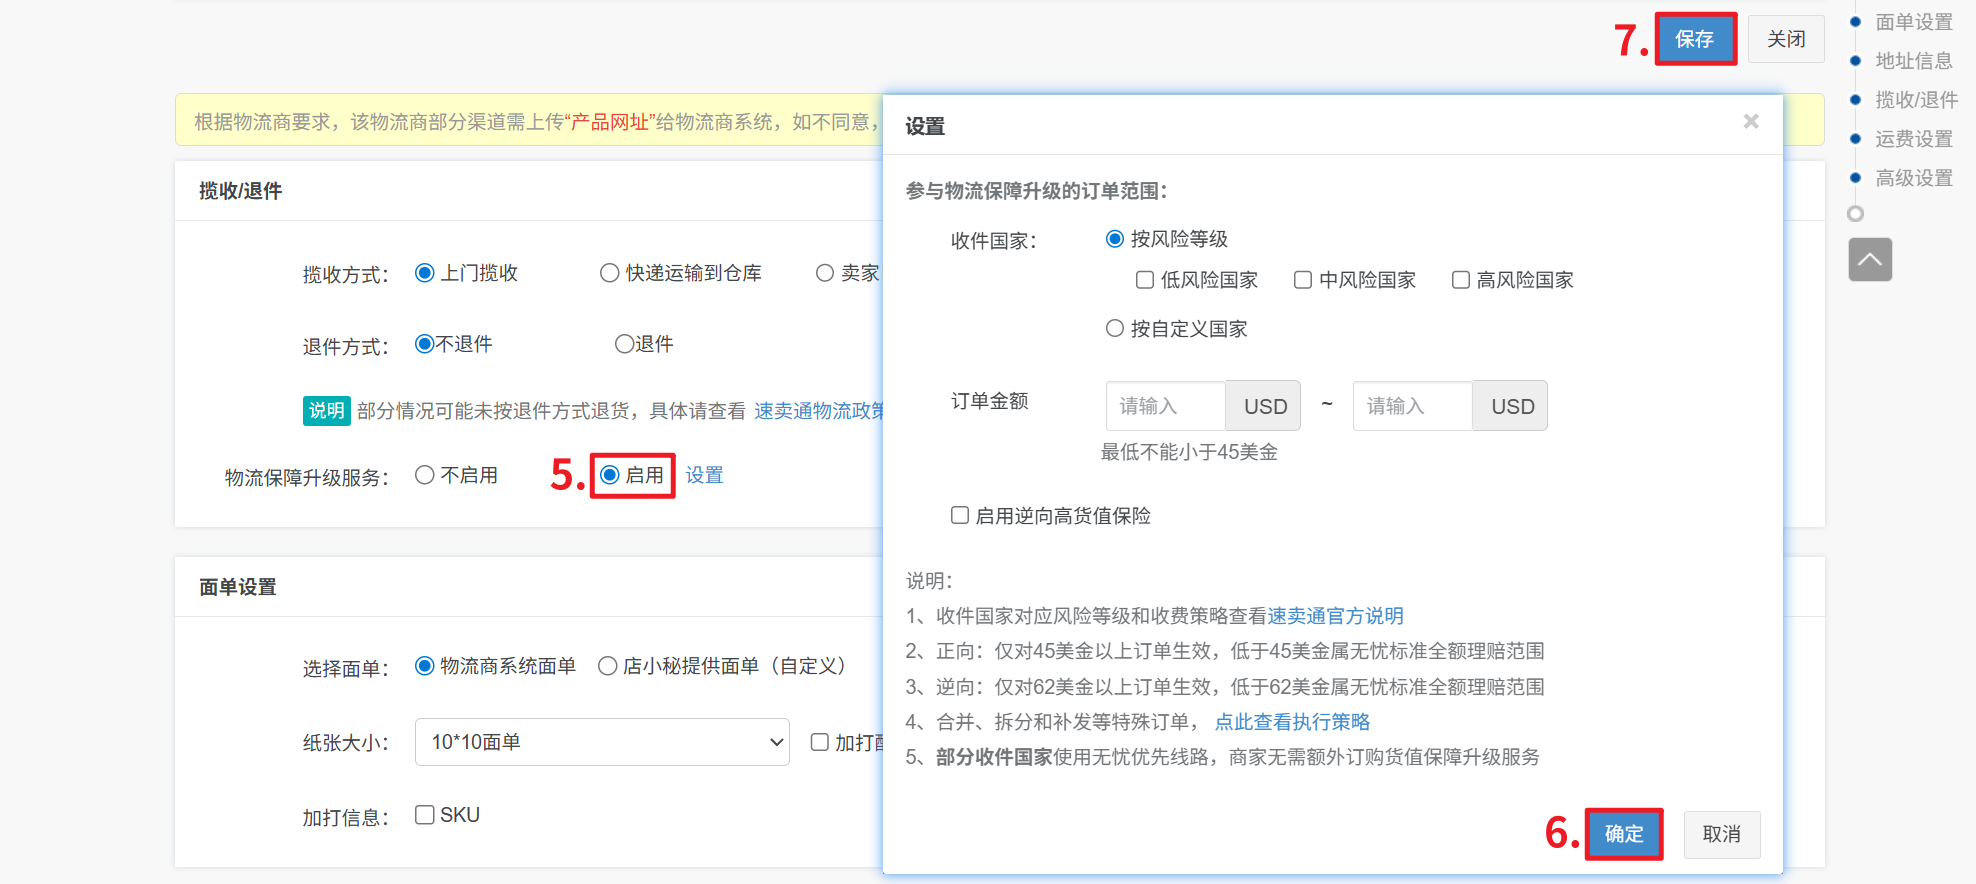
Task: Confirm settings with the 确定 button
Action: click(1624, 834)
